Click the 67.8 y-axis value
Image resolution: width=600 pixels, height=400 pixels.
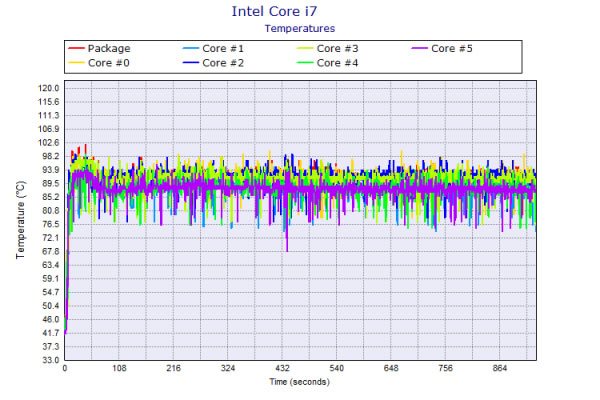(51, 251)
